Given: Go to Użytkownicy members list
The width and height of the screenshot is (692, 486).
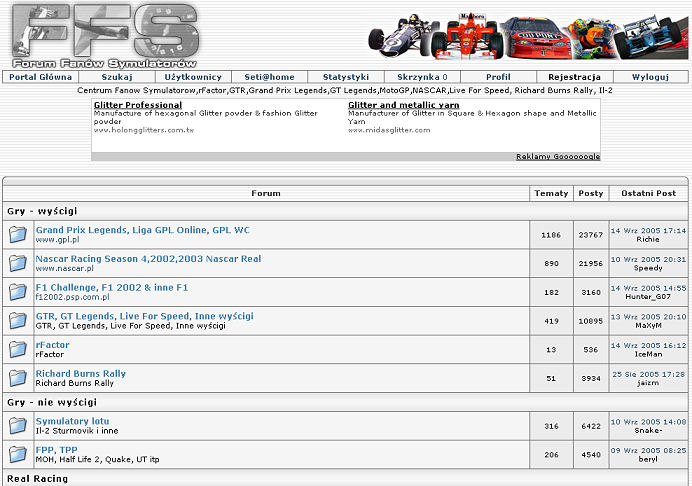Looking at the screenshot, I should pyautogui.click(x=193, y=77).
